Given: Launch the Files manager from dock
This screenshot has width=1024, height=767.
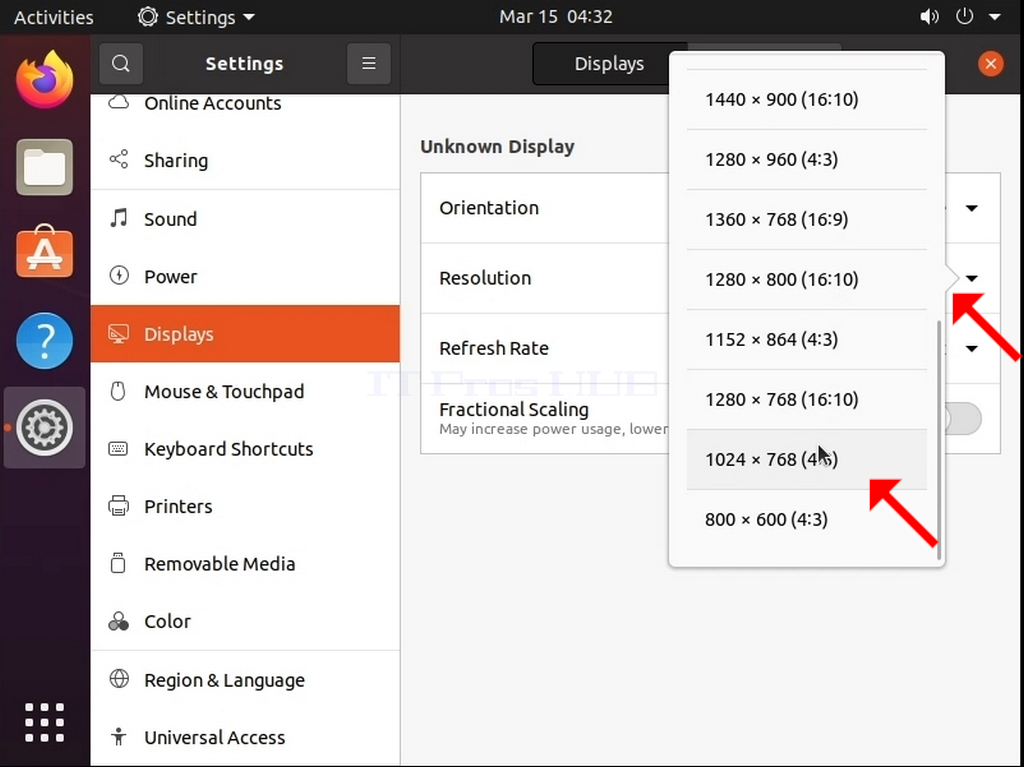Looking at the screenshot, I should (44, 167).
